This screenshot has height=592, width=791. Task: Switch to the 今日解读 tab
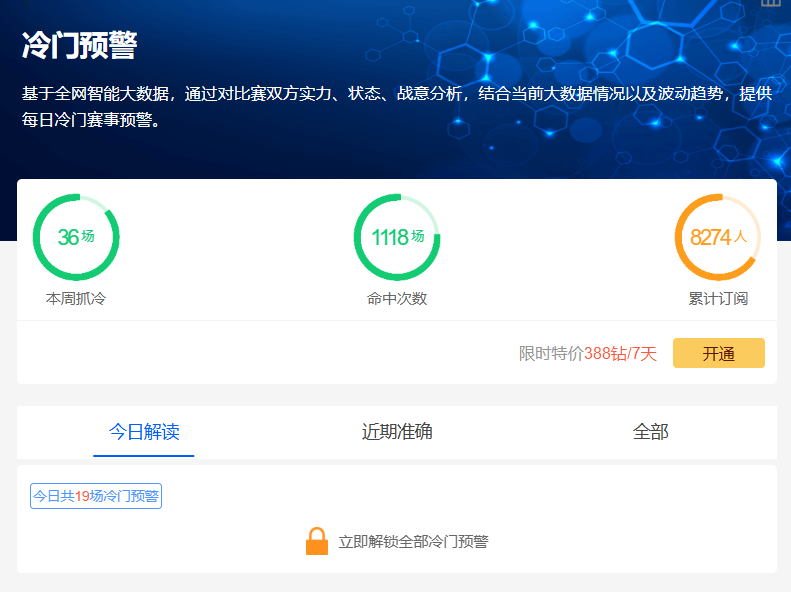tap(144, 432)
